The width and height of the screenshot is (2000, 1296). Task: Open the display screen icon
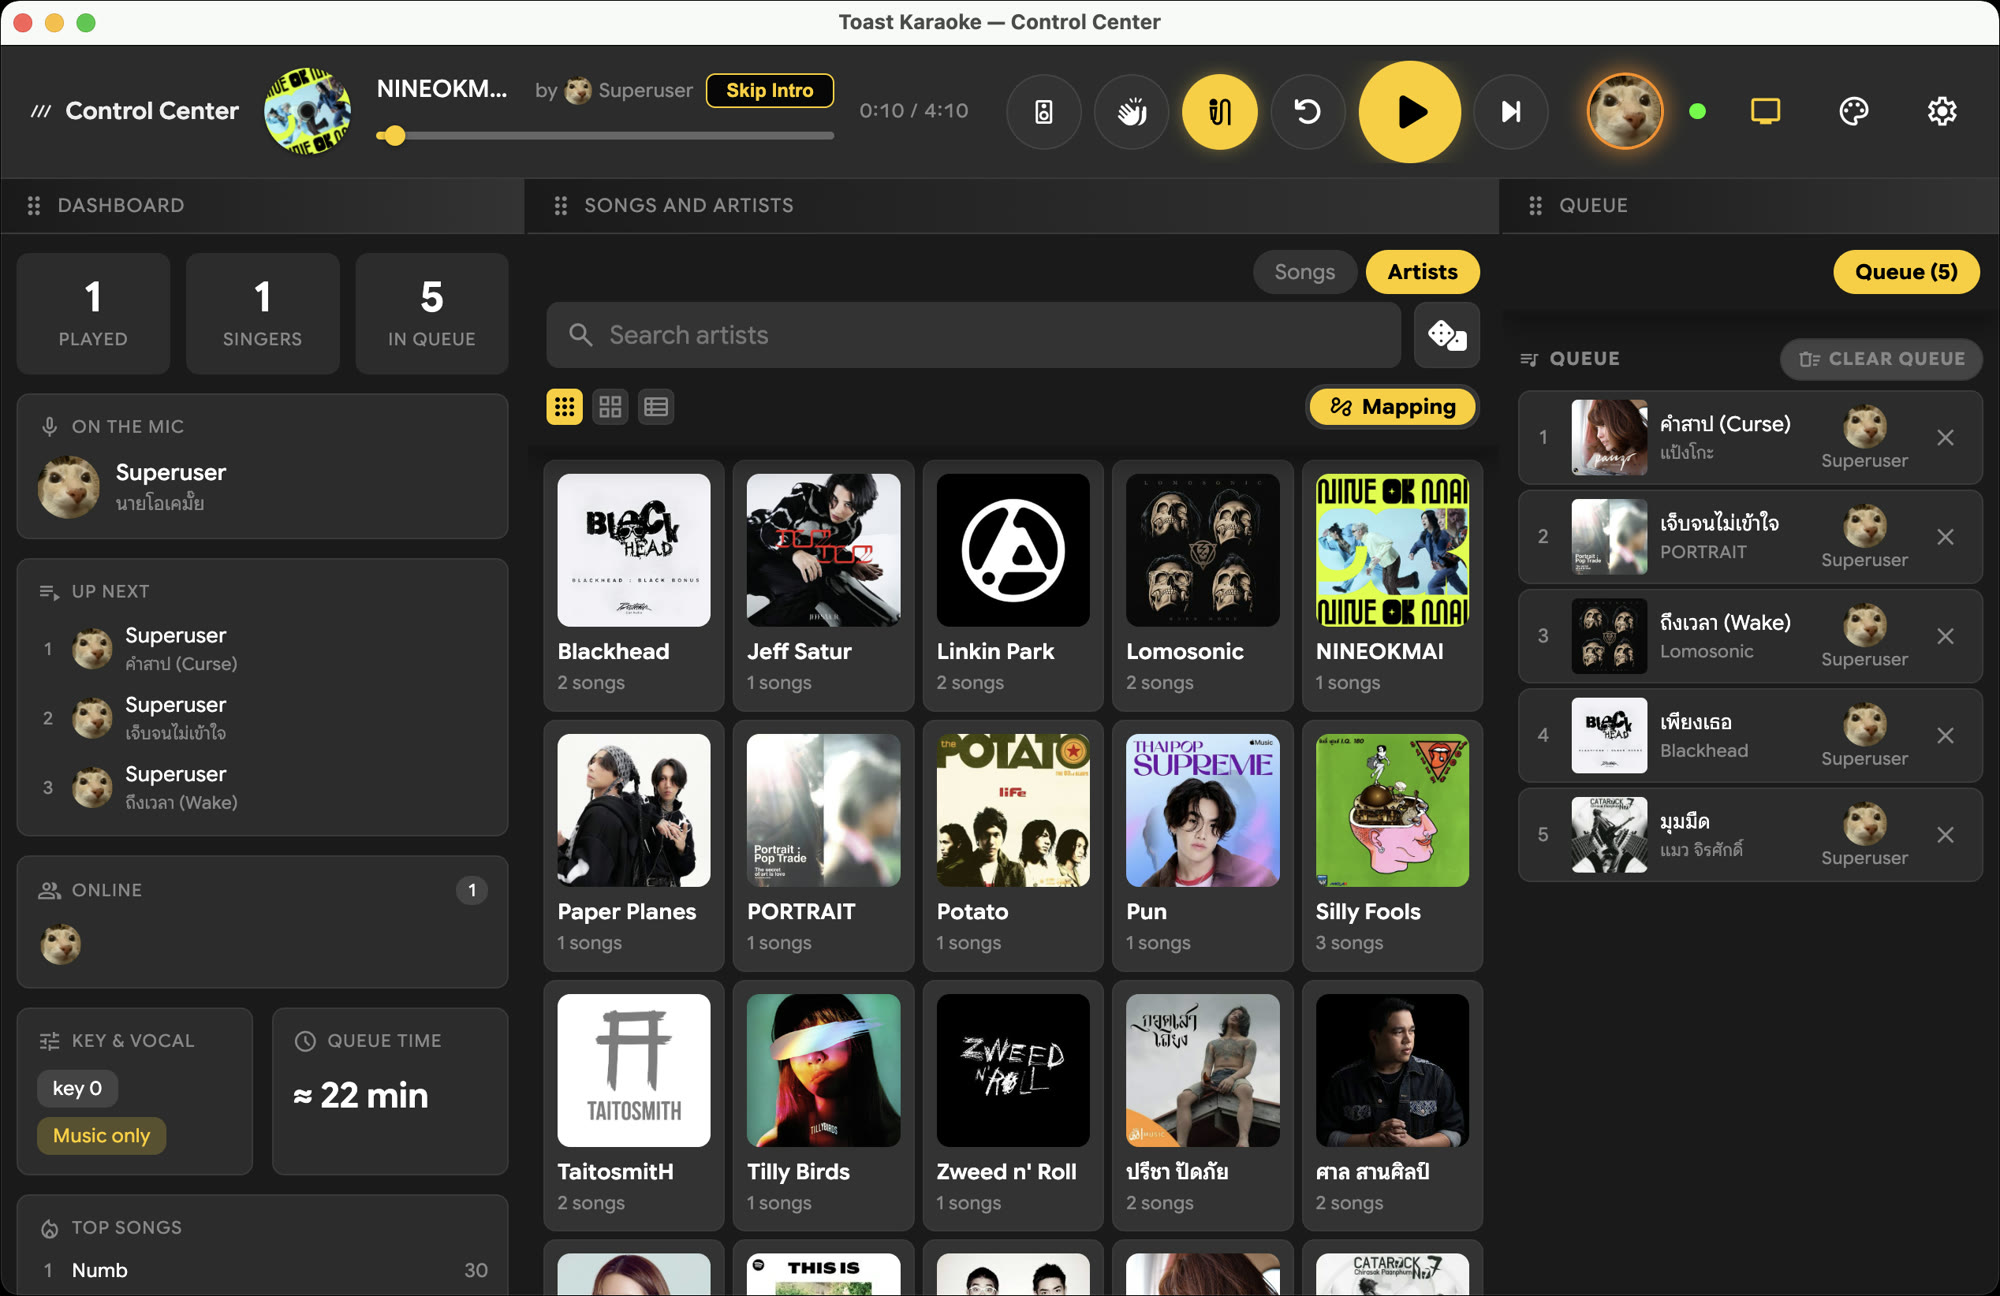coord(1765,111)
